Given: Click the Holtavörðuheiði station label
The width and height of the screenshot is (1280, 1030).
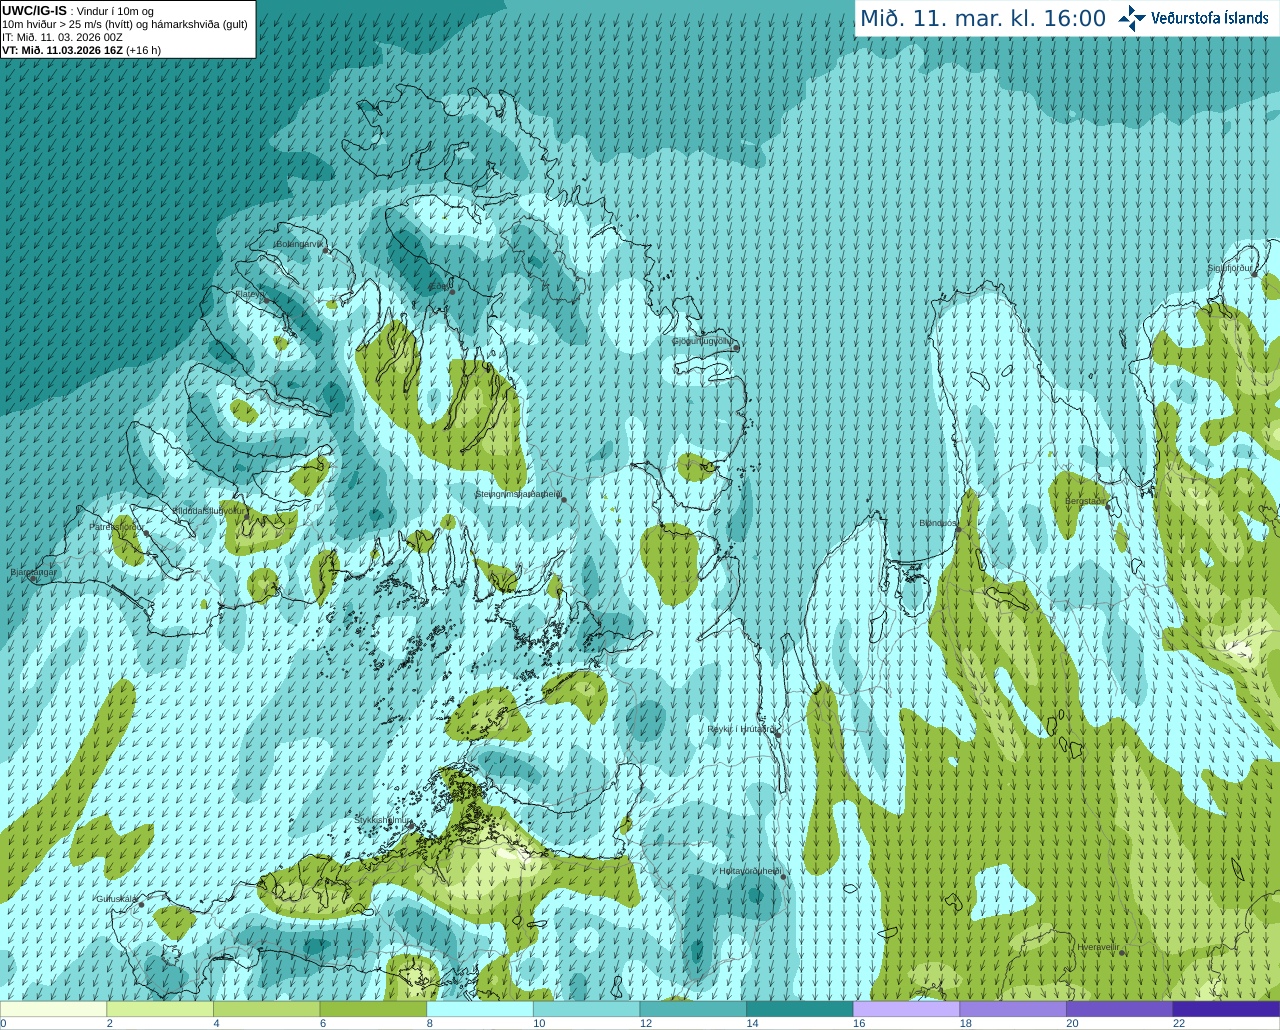Looking at the screenshot, I should [750, 871].
